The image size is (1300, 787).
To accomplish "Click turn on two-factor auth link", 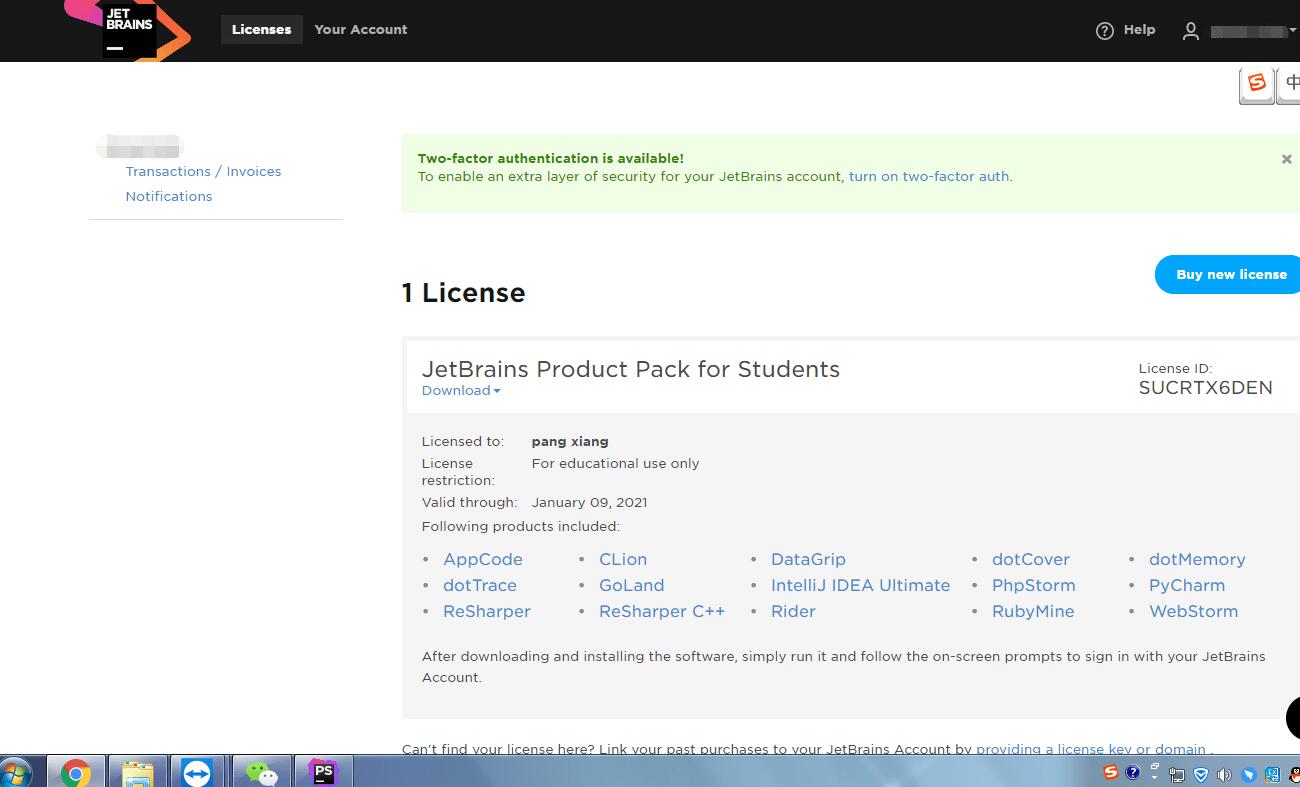I will tap(928, 177).
